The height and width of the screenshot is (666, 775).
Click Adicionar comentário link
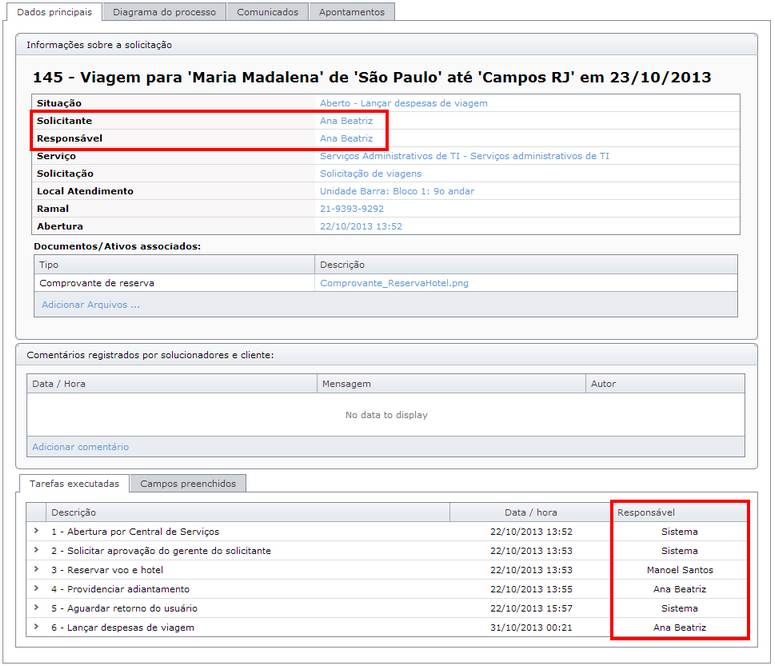point(80,447)
